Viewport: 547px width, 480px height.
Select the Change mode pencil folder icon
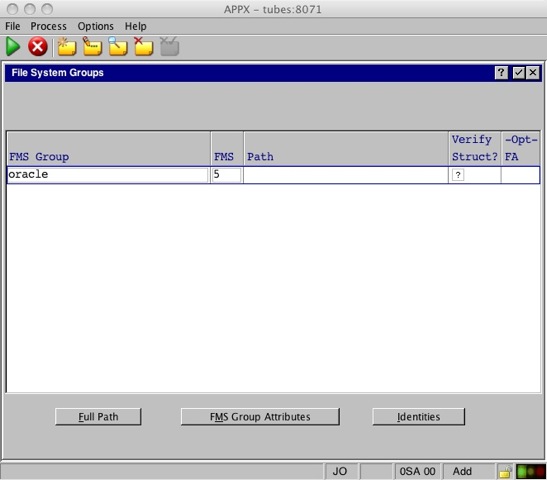[92, 46]
